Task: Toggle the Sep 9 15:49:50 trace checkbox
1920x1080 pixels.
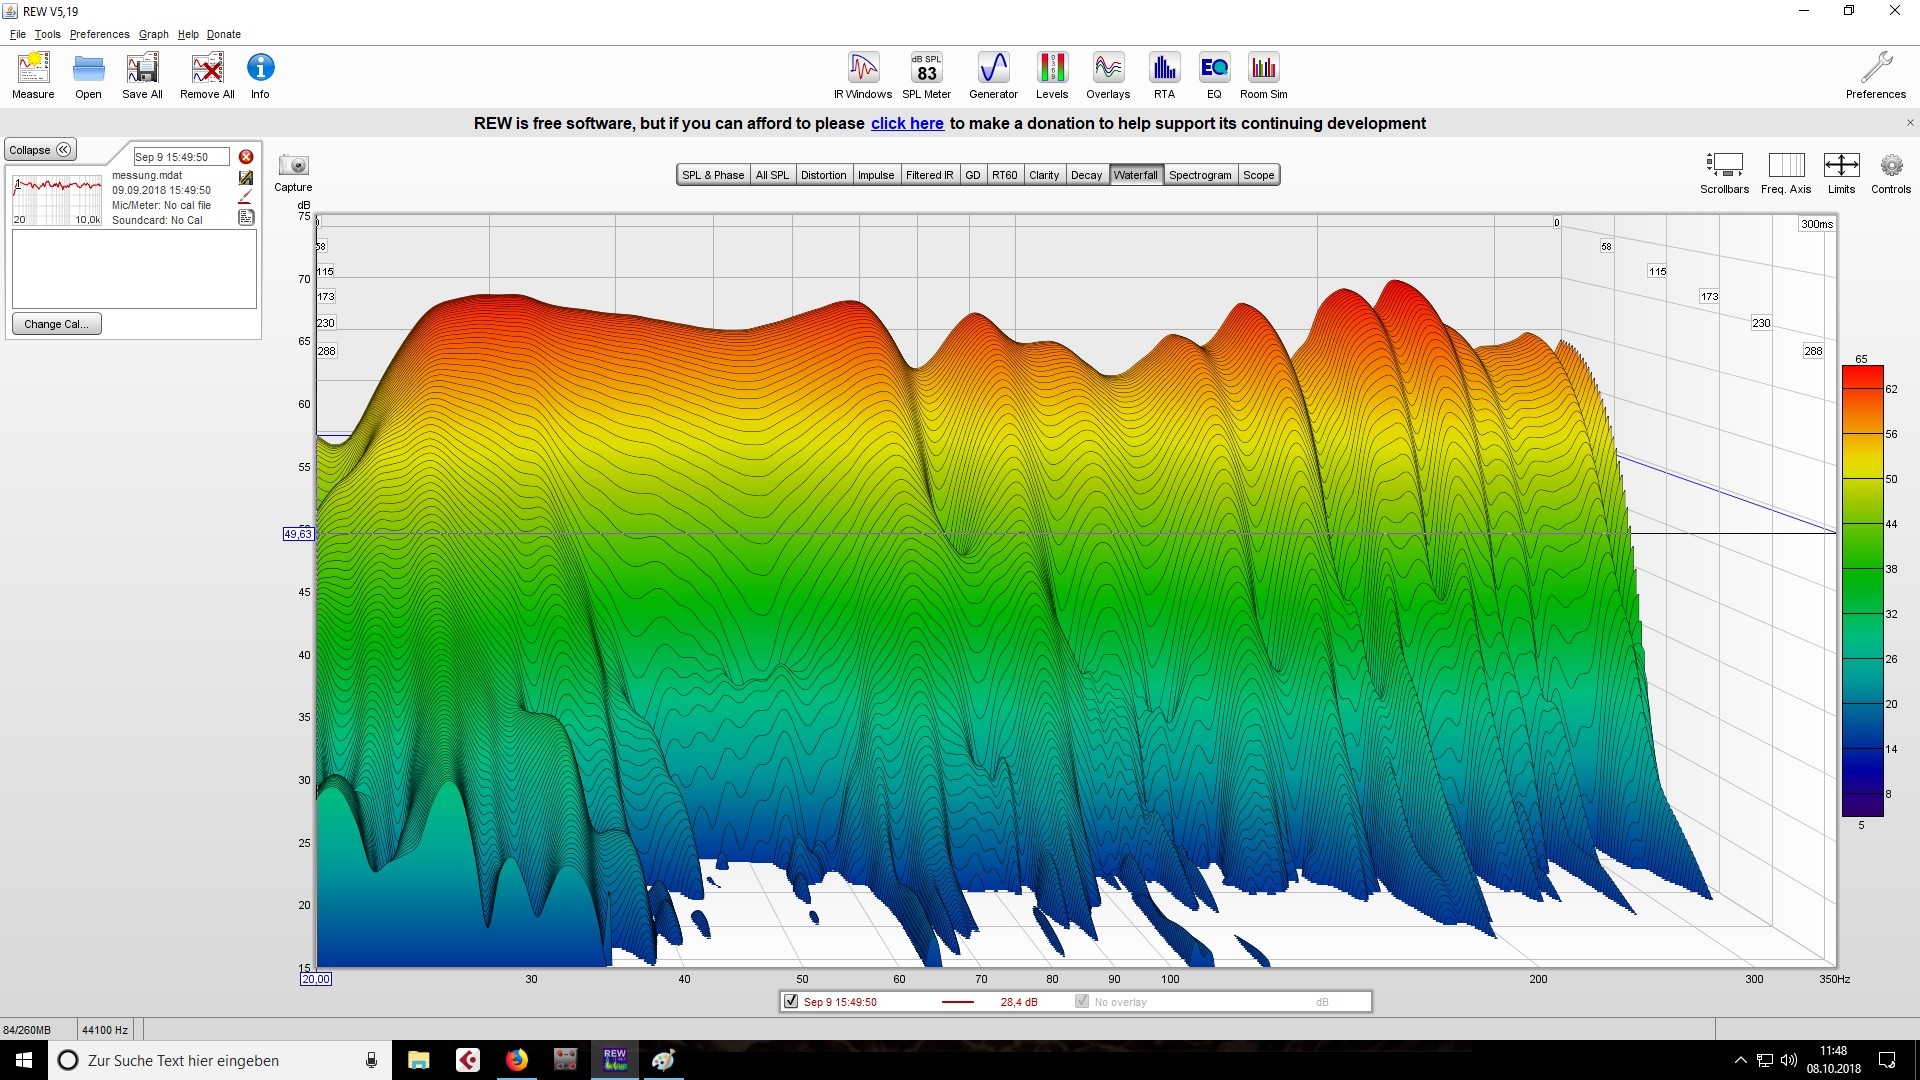Action: tap(791, 1001)
